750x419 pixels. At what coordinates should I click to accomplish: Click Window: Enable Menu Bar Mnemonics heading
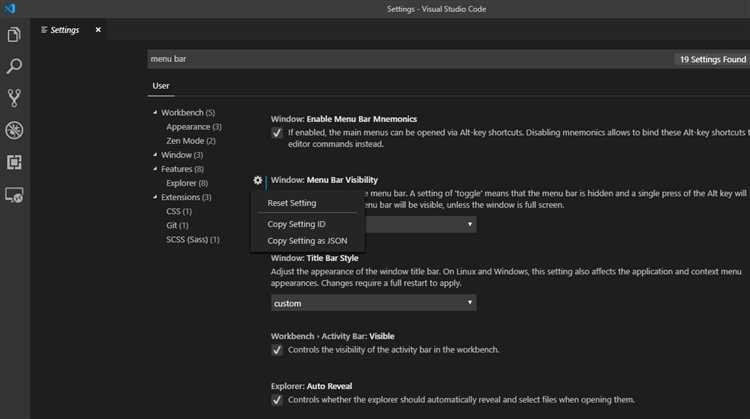344,119
